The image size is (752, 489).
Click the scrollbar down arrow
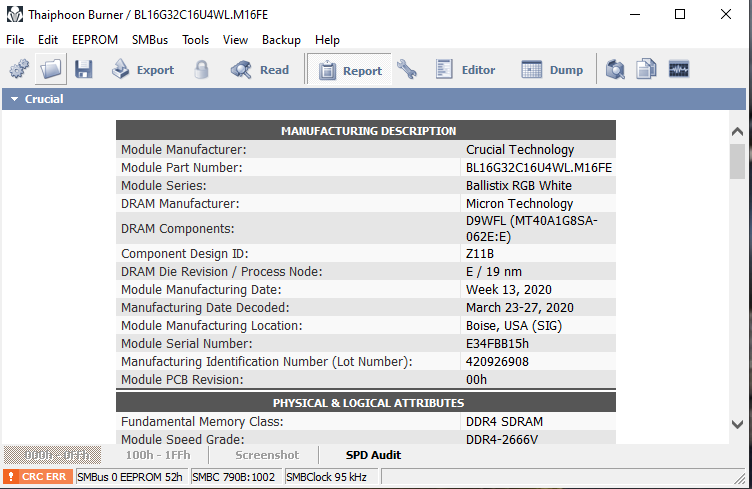pyautogui.click(x=737, y=424)
